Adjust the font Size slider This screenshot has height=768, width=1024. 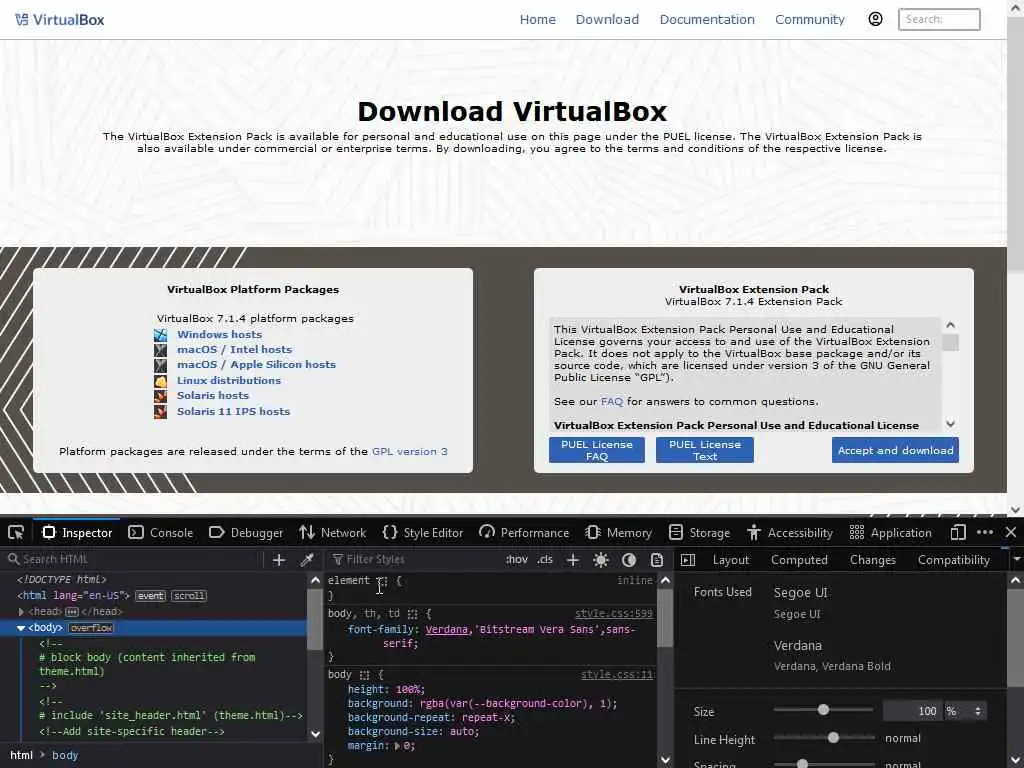(x=824, y=710)
